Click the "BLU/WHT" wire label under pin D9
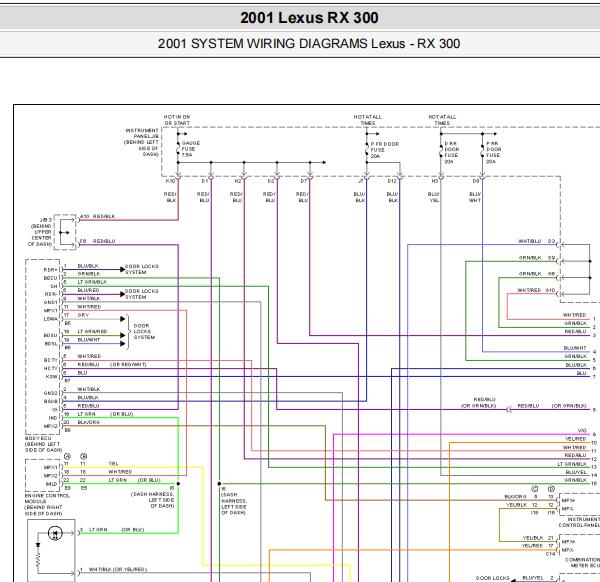600x582 pixels. coord(475,197)
